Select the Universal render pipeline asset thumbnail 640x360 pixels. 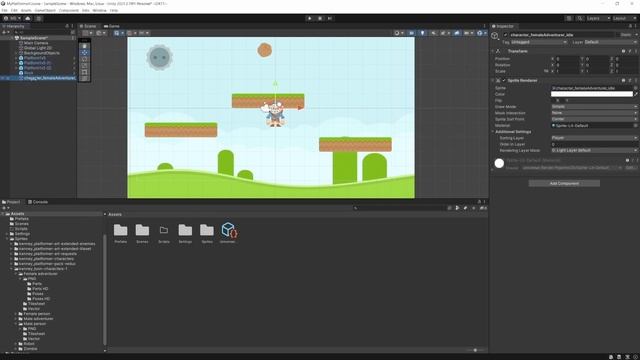(x=229, y=233)
